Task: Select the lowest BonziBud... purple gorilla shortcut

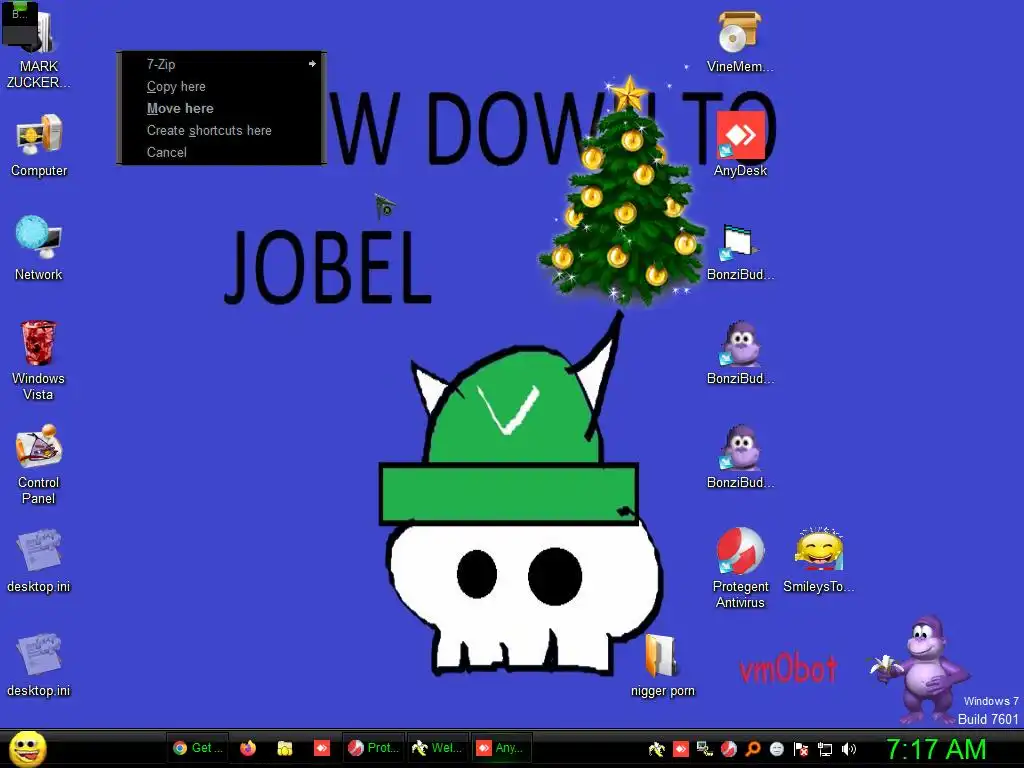Action: (x=740, y=456)
